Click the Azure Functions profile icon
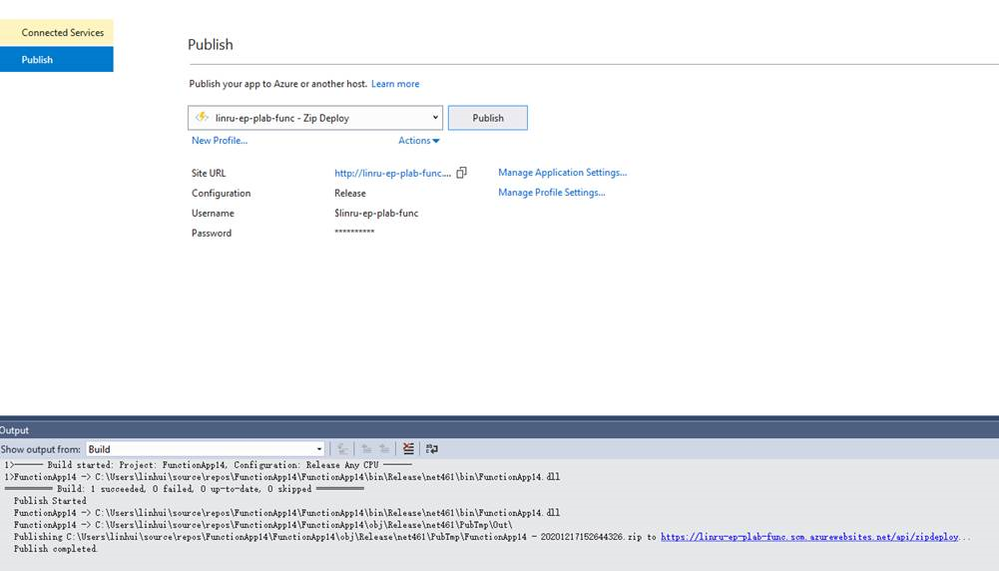This screenshot has height=571, width=999. pos(202,117)
